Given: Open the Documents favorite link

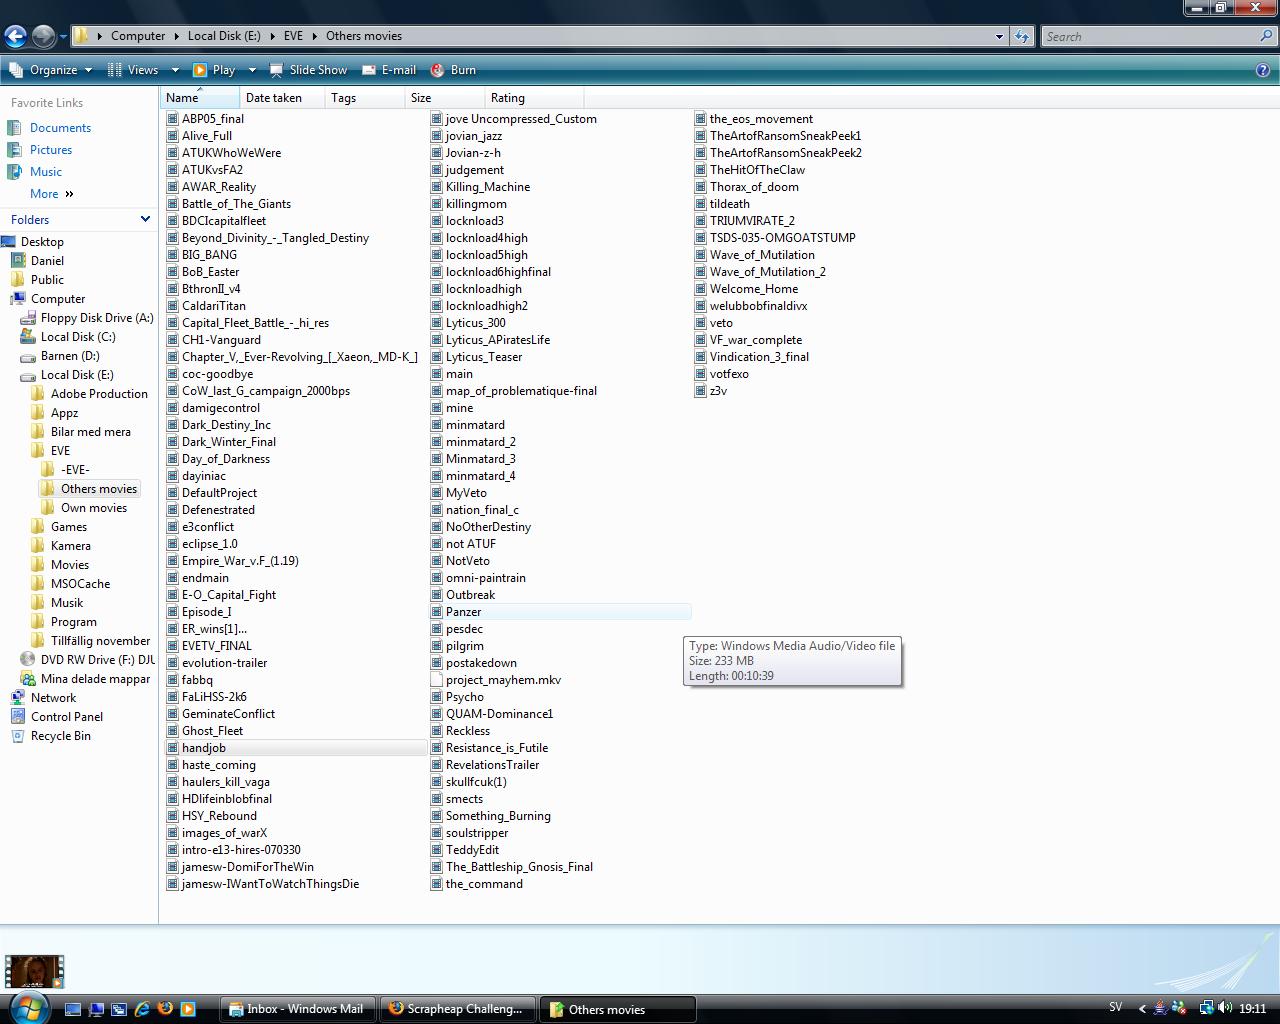Looking at the screenshot, I should 60,128.
